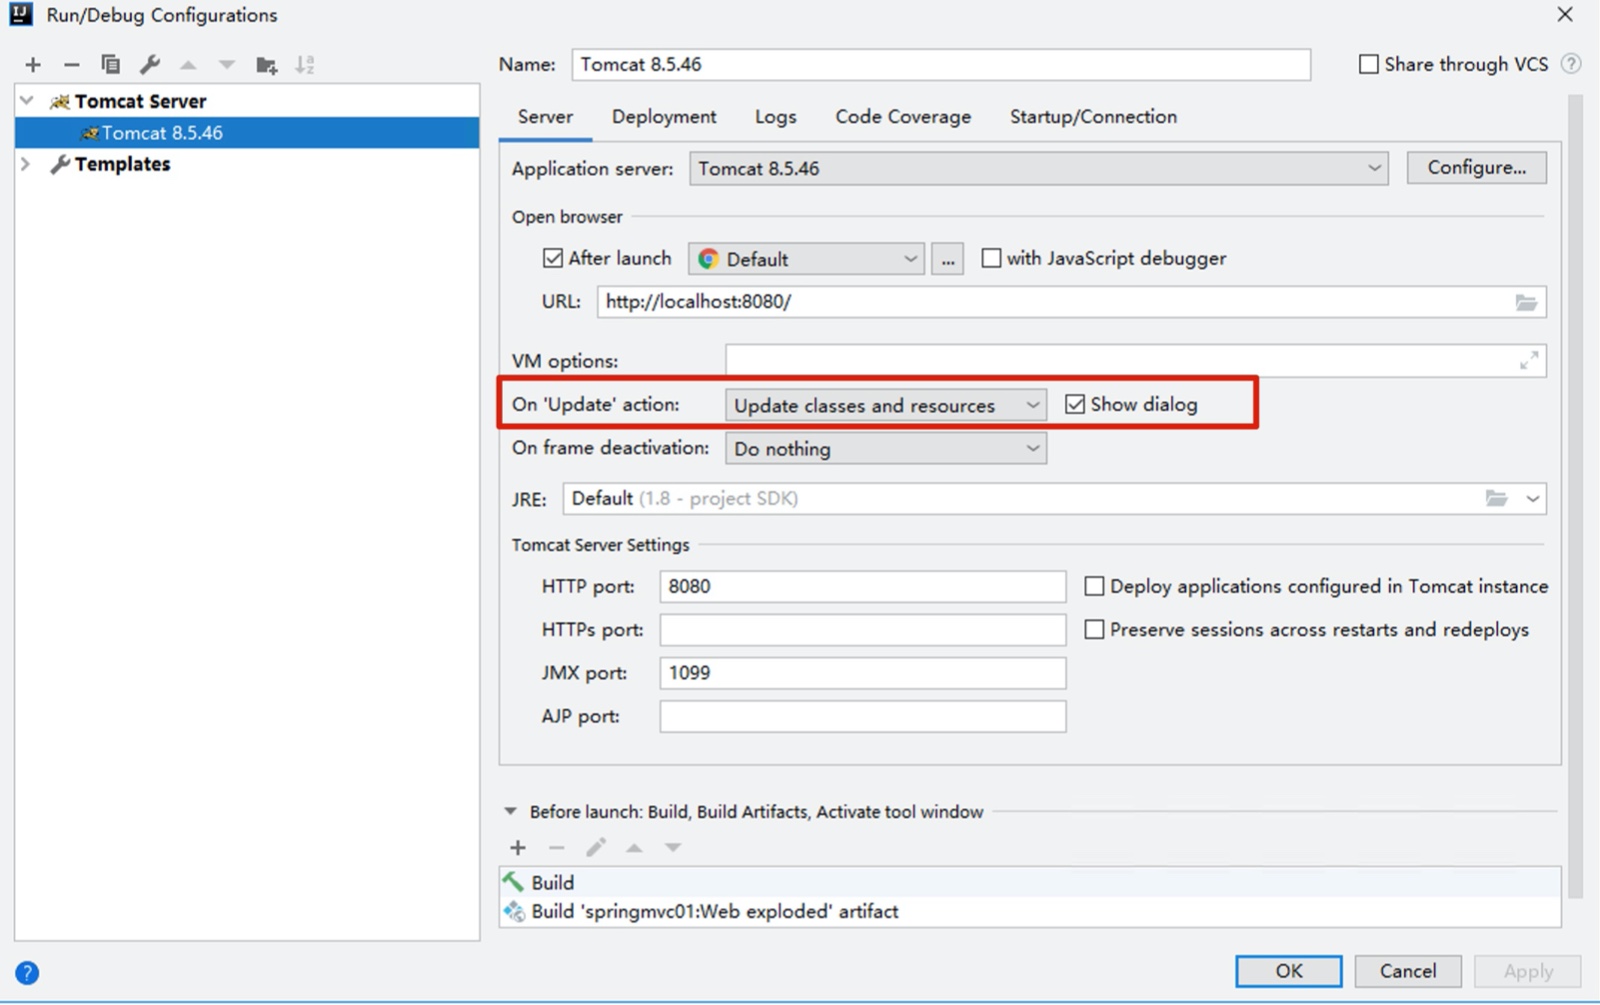Switch to the Server tab
The width and height of the screenshot is (1600, 1005).
point(545,117)
